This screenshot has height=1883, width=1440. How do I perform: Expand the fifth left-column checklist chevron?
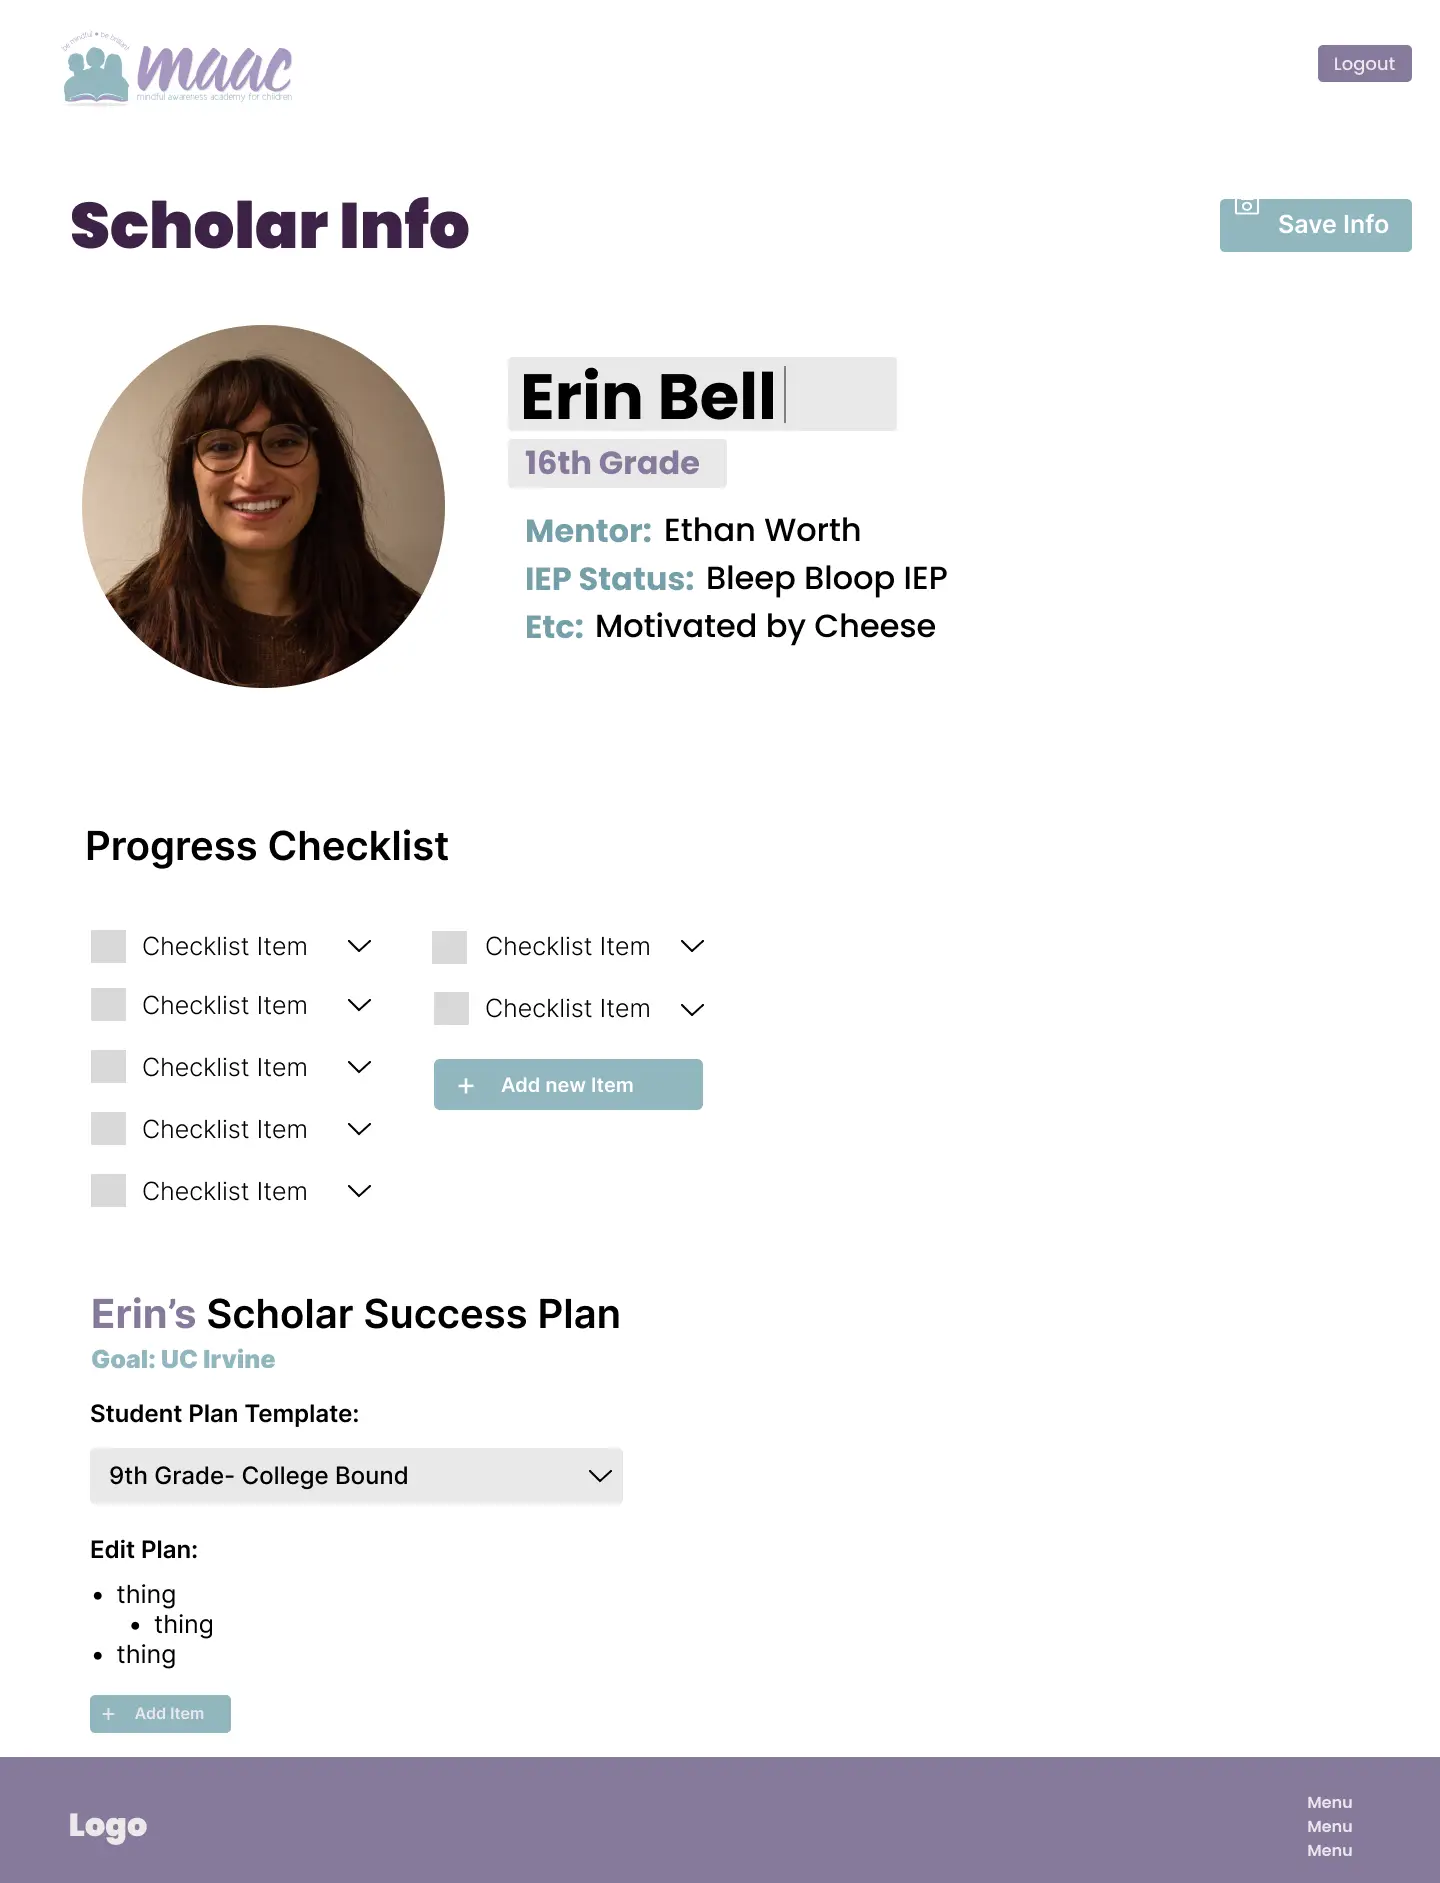(x=360, y=1191)
